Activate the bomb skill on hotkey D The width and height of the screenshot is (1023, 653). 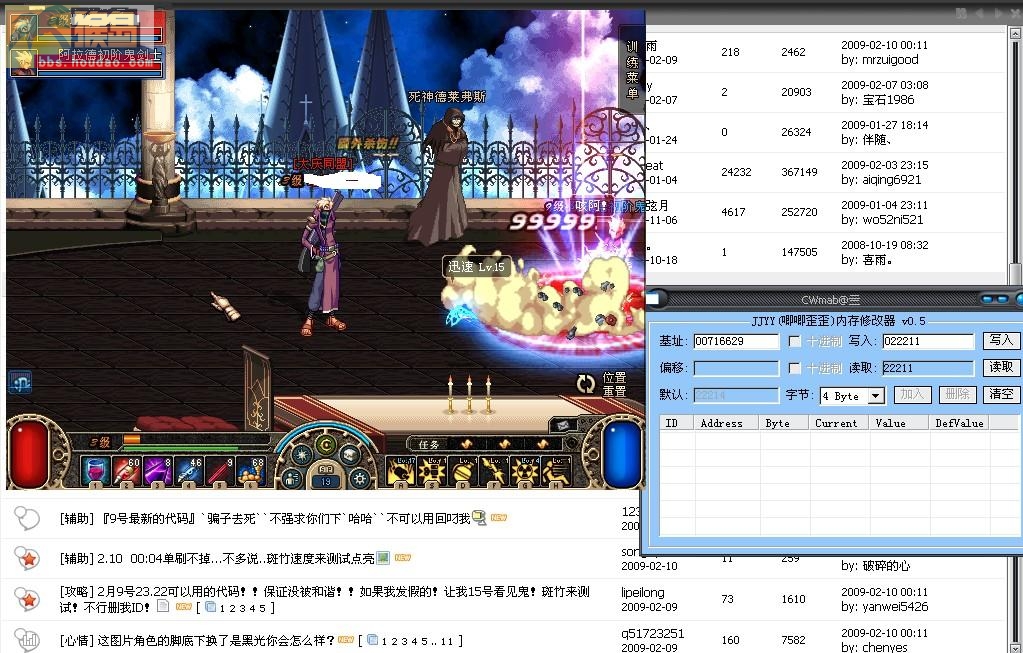(x=464, y=471)
